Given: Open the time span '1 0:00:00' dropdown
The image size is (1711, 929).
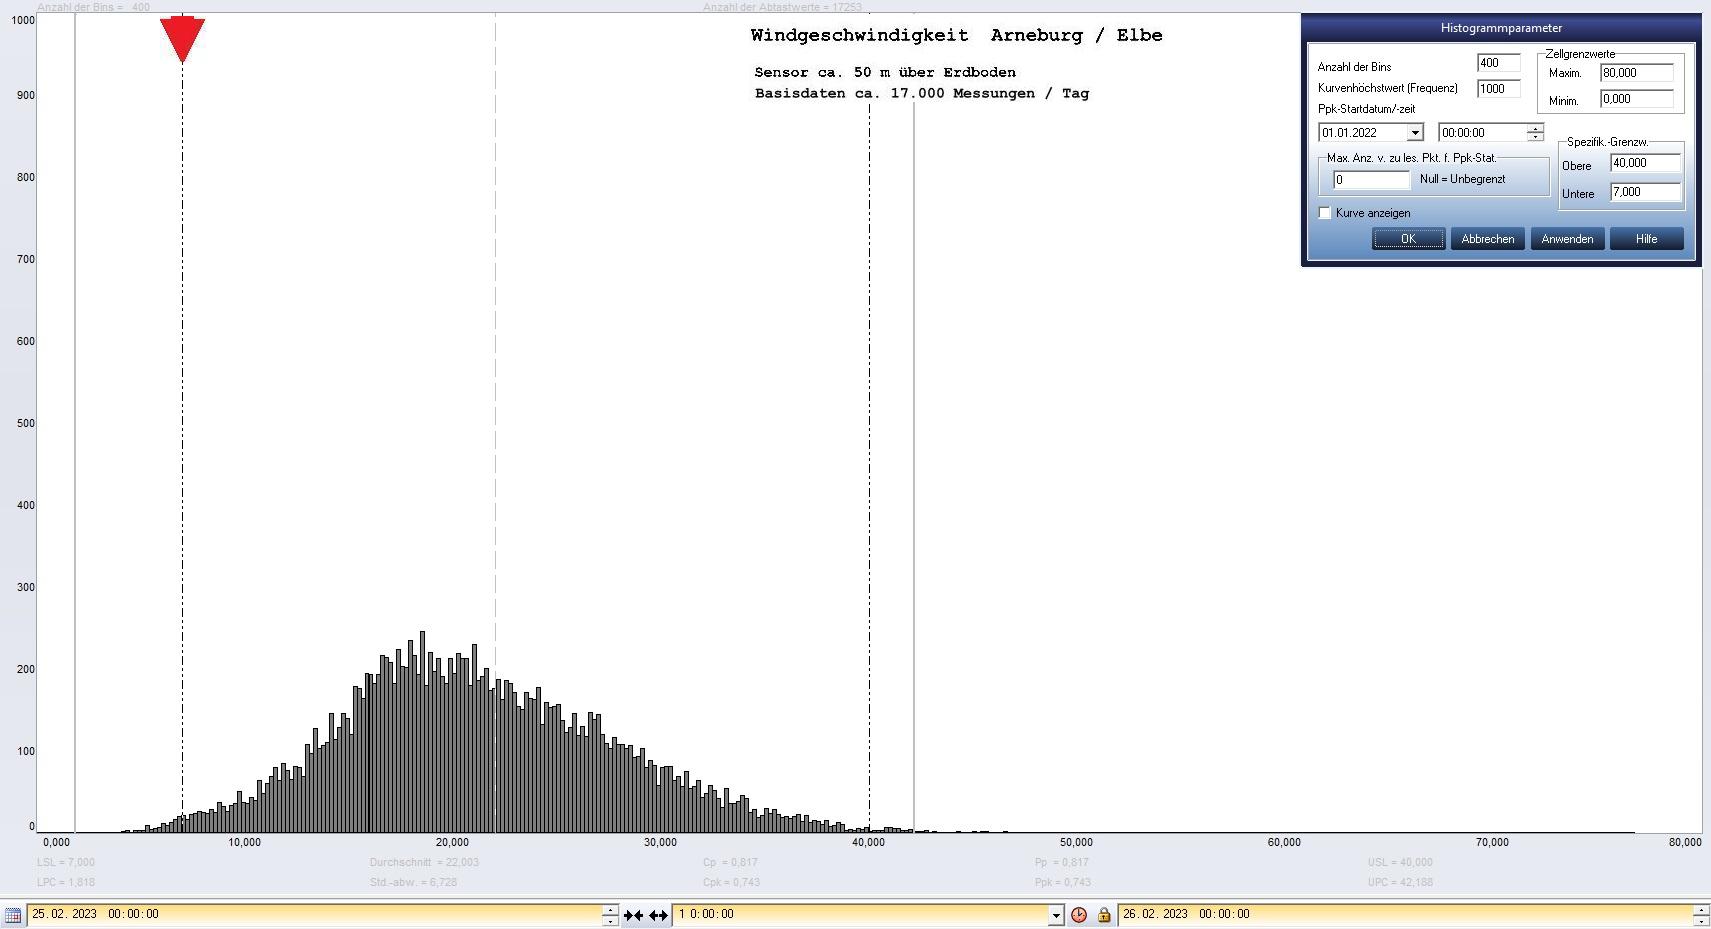Looking at the screenshot, I should tap(1056, 915).
